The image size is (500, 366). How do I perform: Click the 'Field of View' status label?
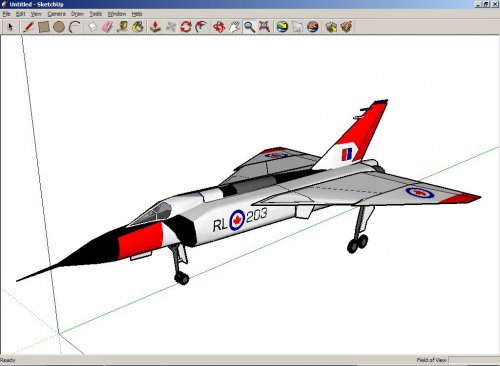pyautogui.click(x=431, y=360)
